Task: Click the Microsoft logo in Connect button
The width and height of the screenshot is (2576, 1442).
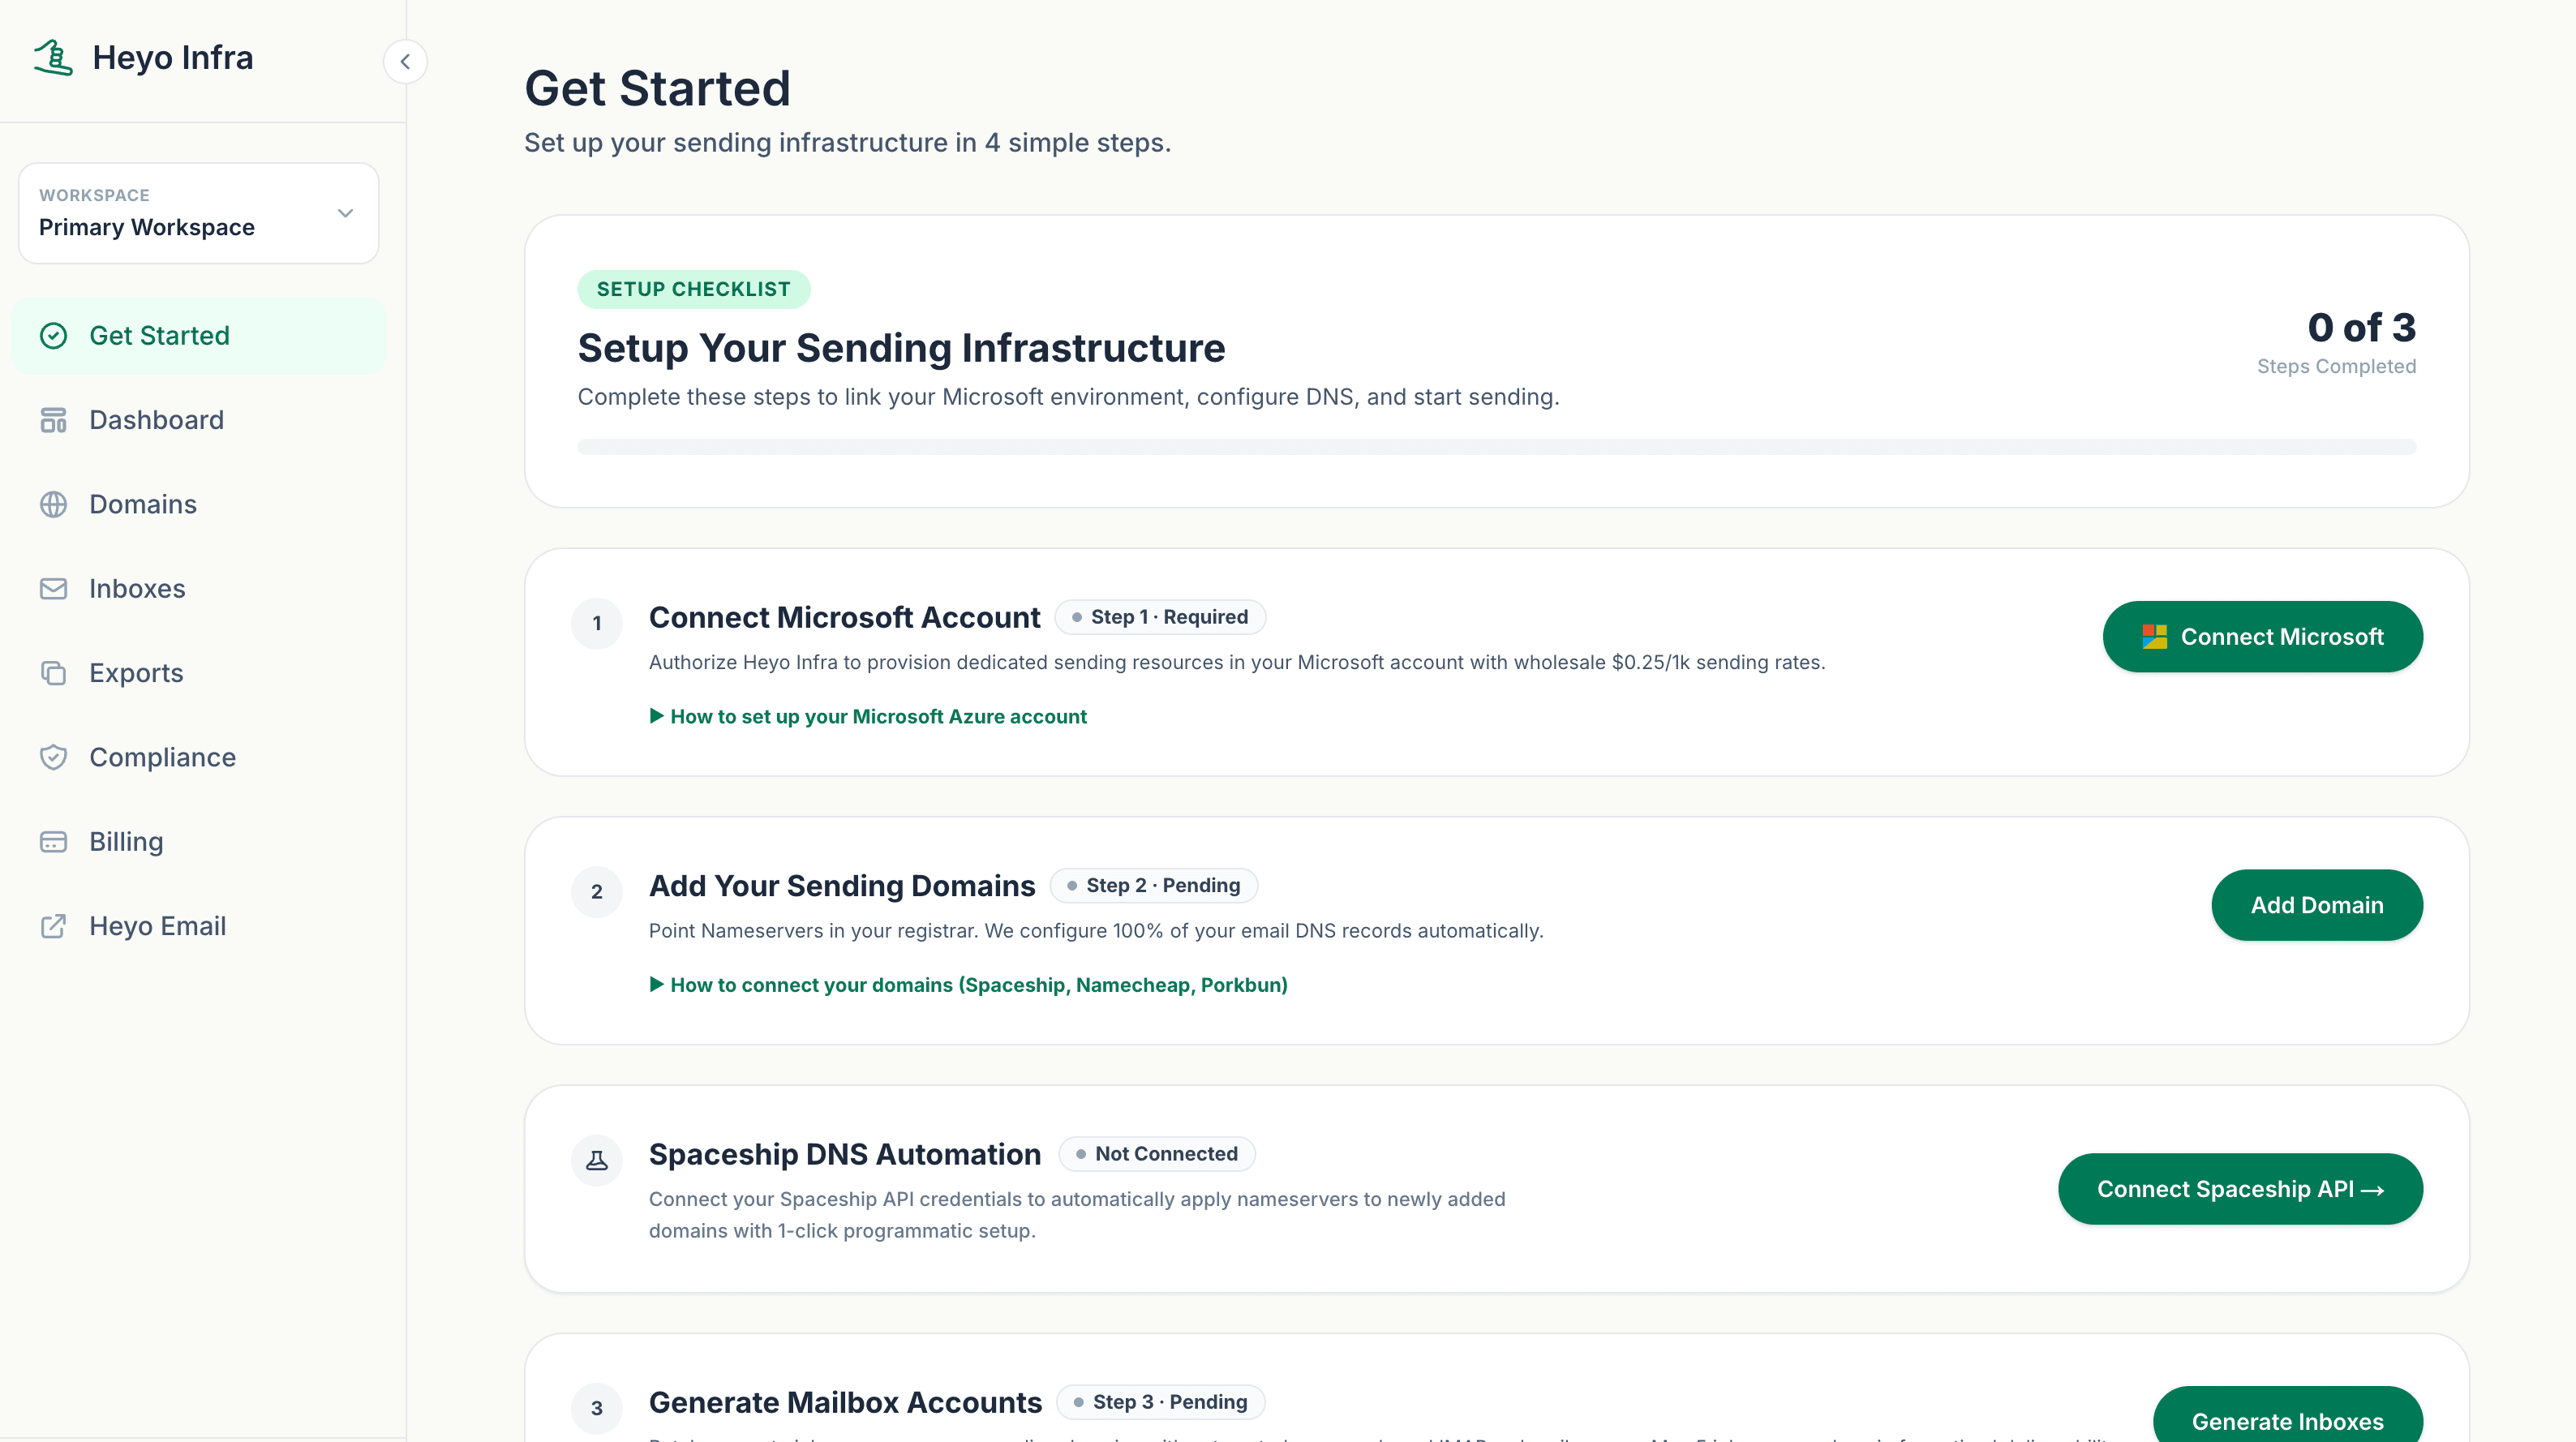Action: [2154, 637]
